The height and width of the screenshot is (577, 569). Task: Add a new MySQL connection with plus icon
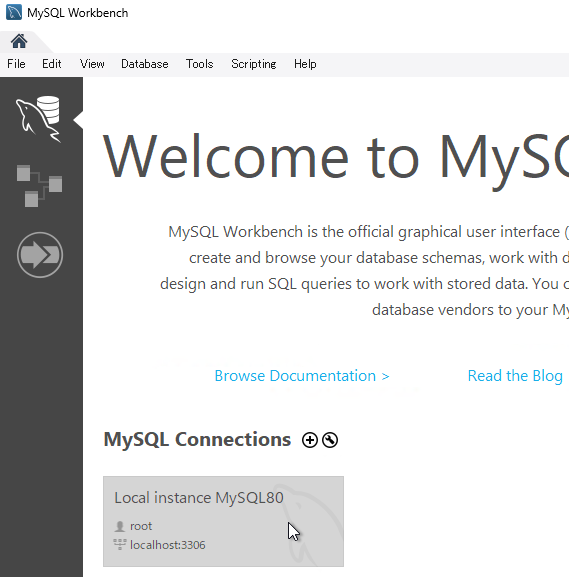point(310,440)
